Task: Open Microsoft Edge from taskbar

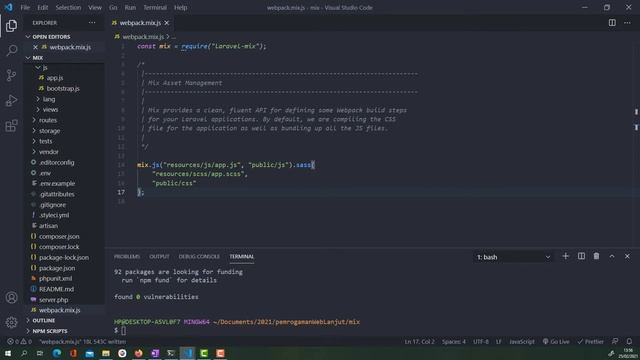Action: [x=57, y=353]
